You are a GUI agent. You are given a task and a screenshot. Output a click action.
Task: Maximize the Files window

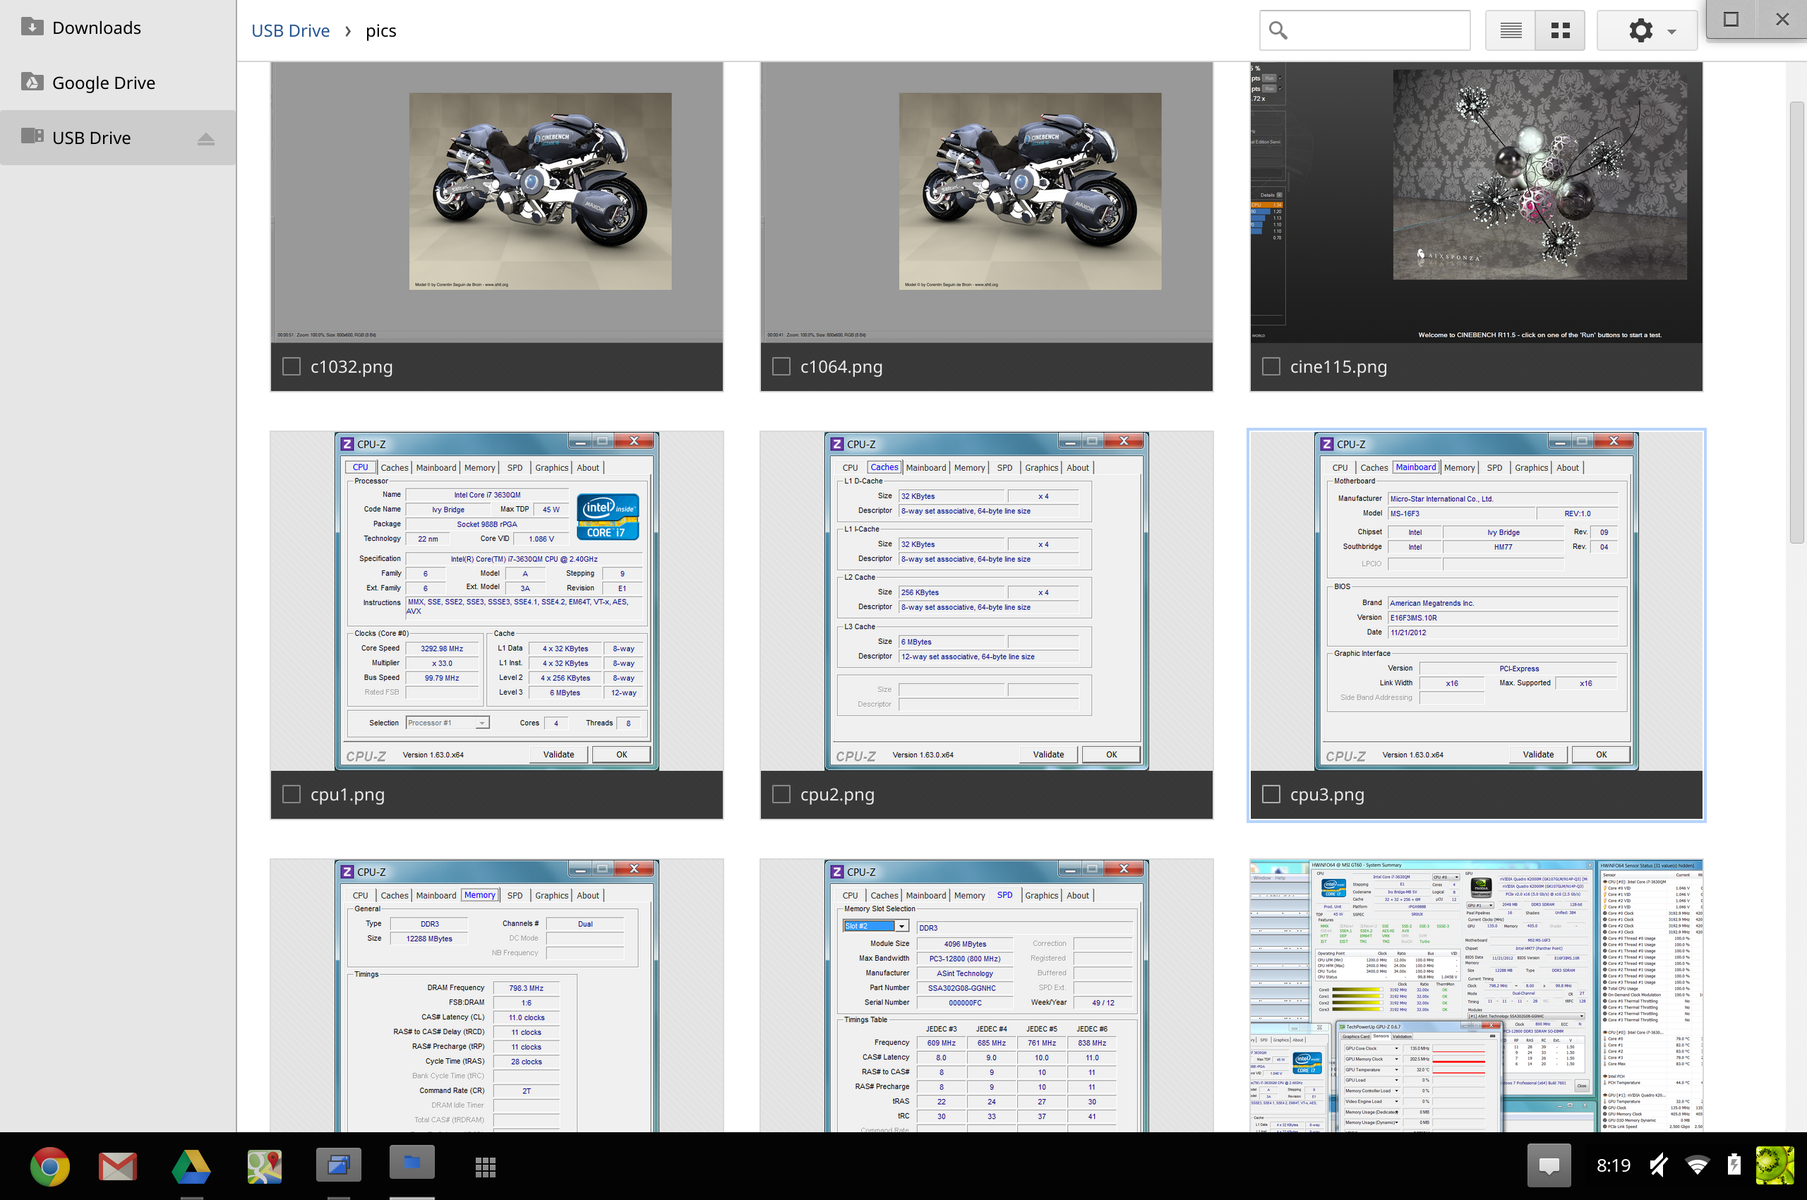click(1732, 19)
